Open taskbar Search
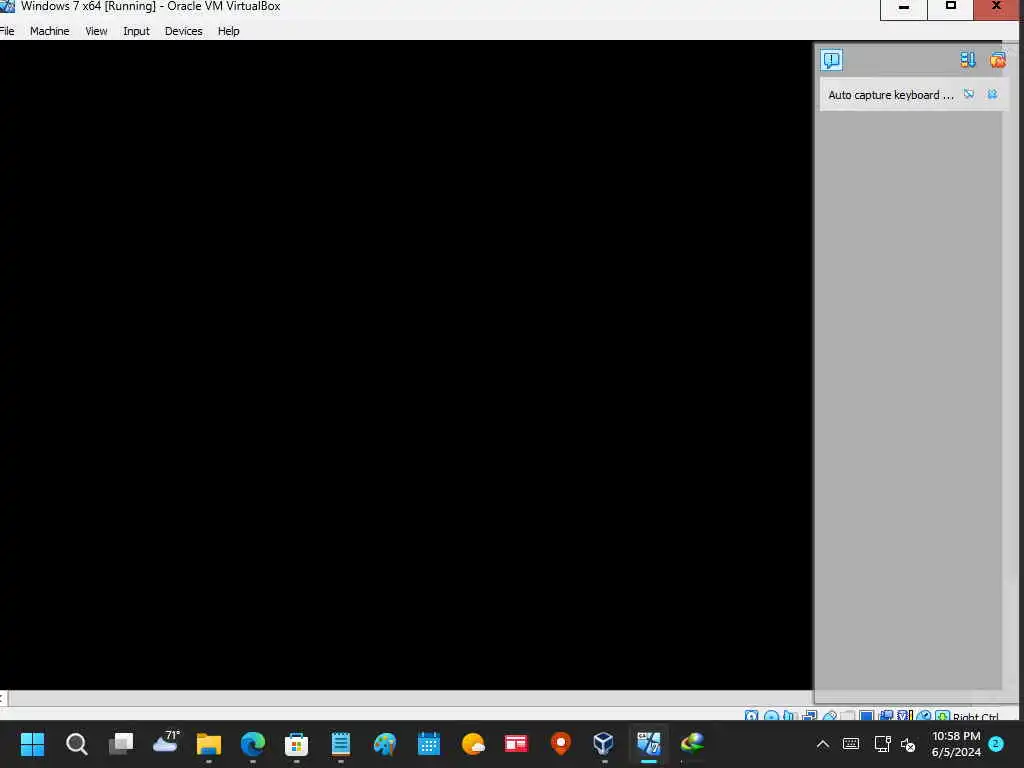The width and height of the screenshot is (1024, 768). point(76,744)
